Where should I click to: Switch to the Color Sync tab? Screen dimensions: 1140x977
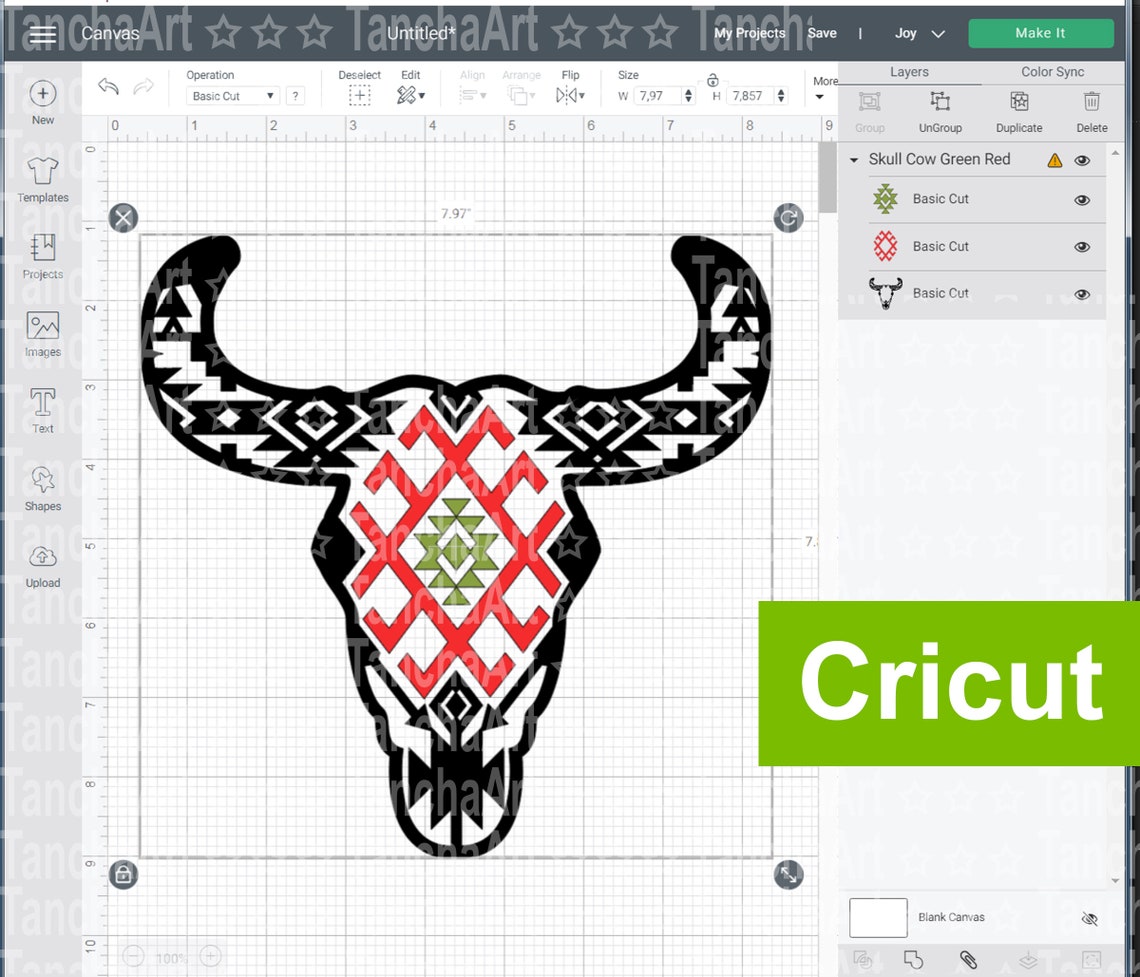click(x=1052, y=71)
